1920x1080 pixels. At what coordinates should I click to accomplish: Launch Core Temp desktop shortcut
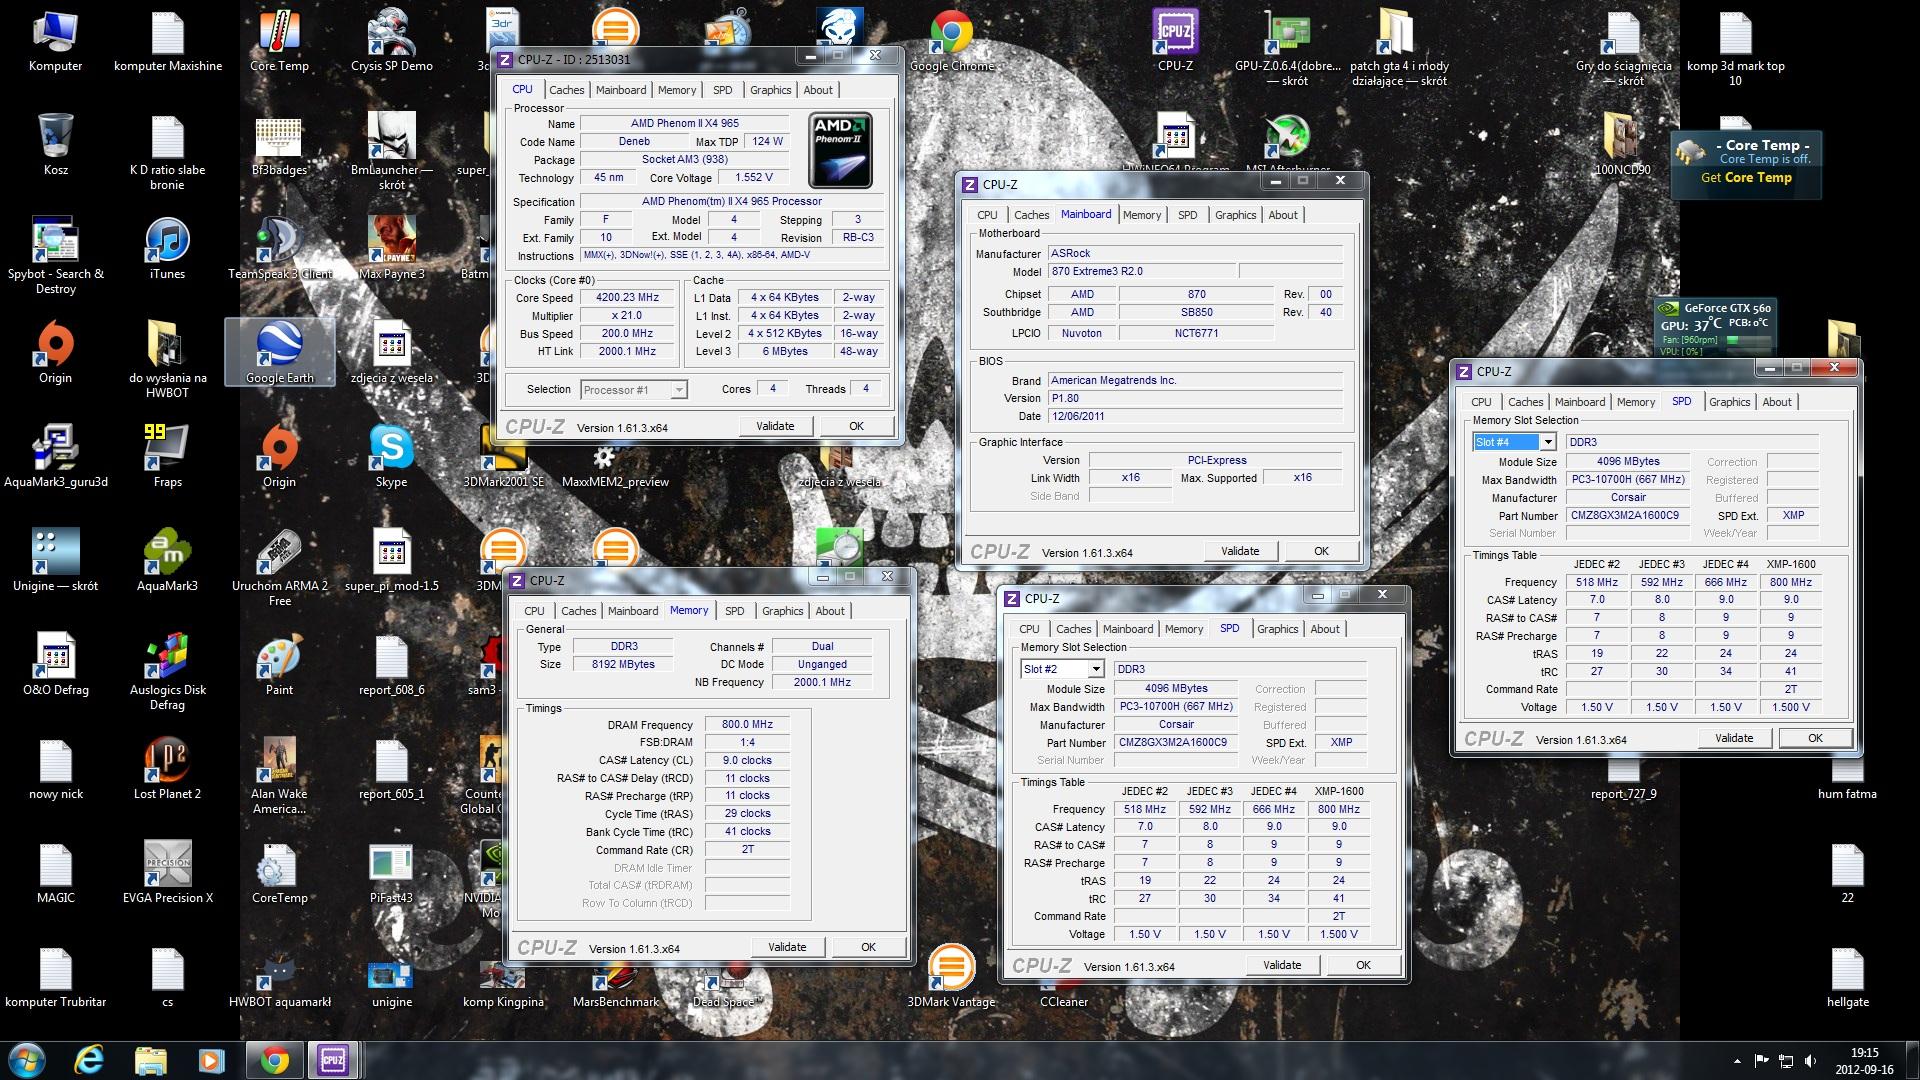[279, 42]
